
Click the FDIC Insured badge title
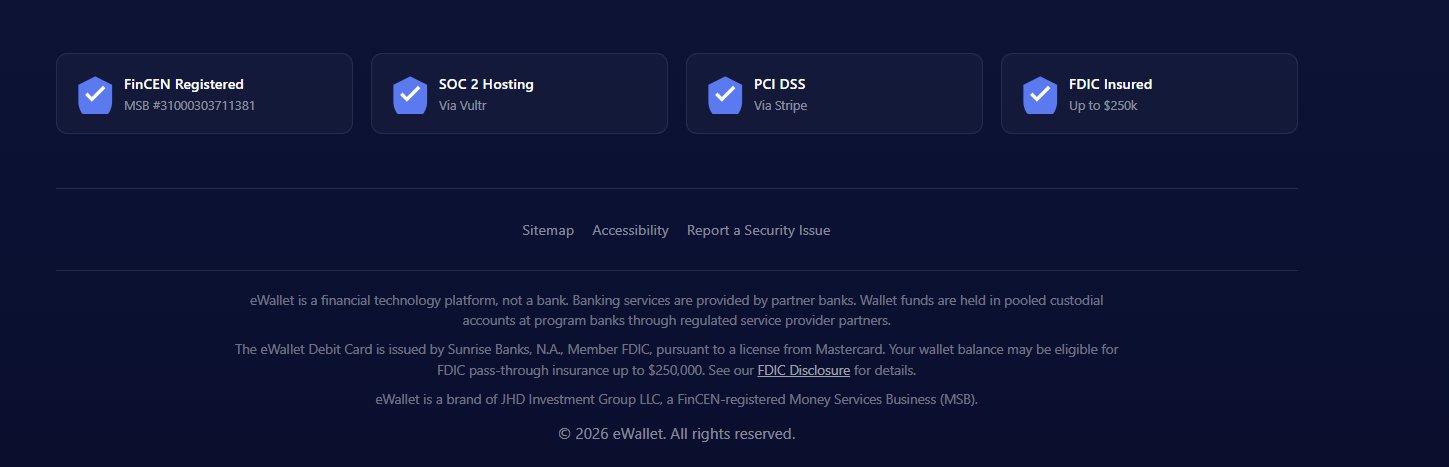pyautogui.click(x=1110, y=84)
